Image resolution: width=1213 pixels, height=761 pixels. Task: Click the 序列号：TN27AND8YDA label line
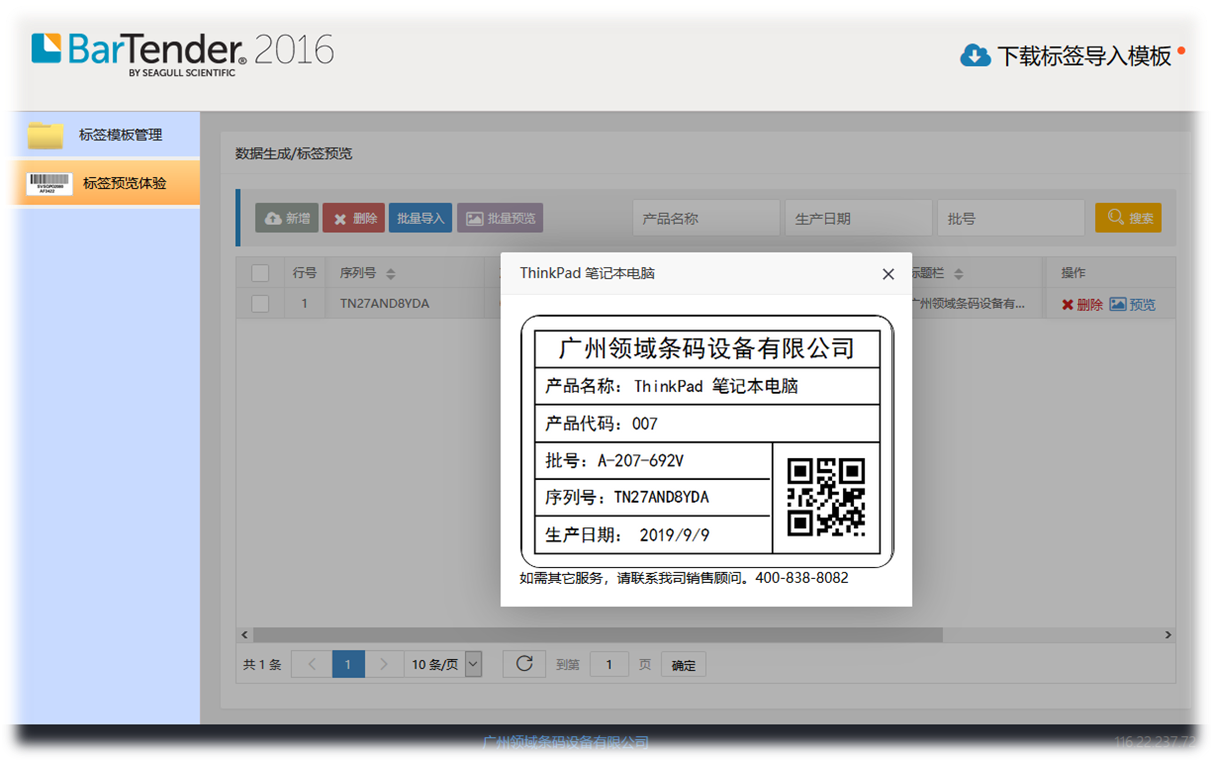(627, 498)
